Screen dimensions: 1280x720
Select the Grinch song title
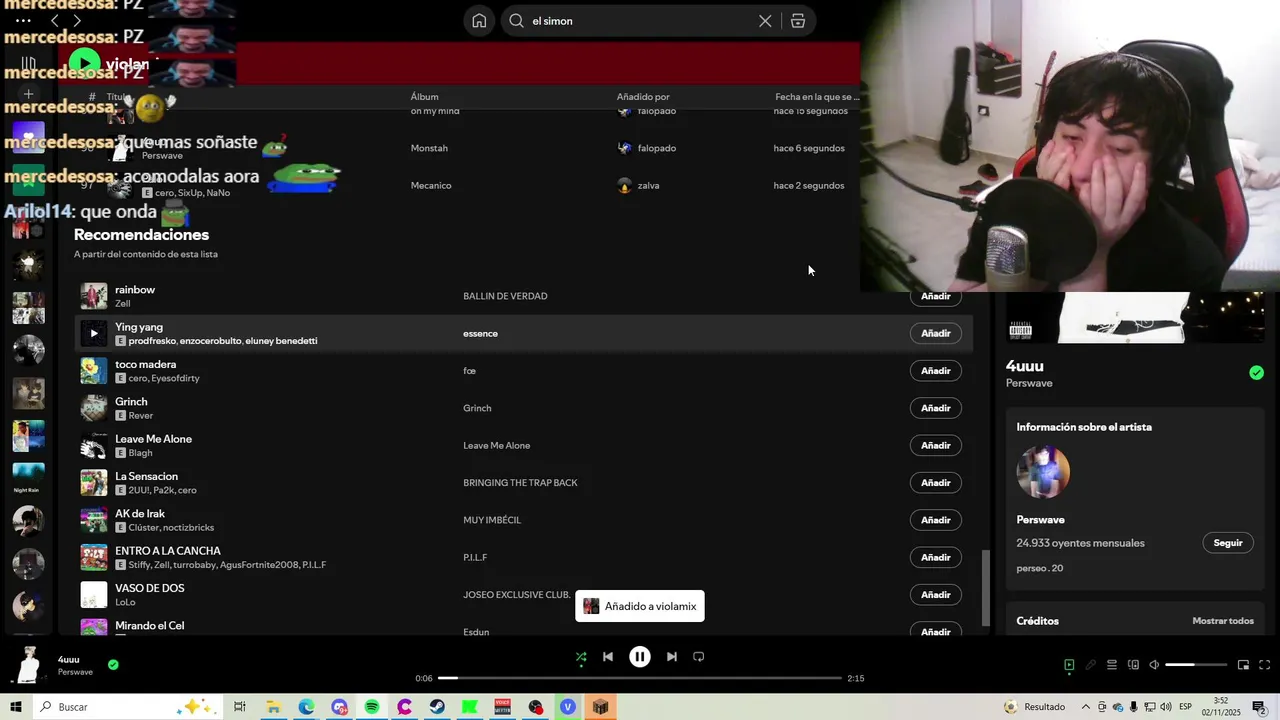pyautogui.click(x=131, y=402)
